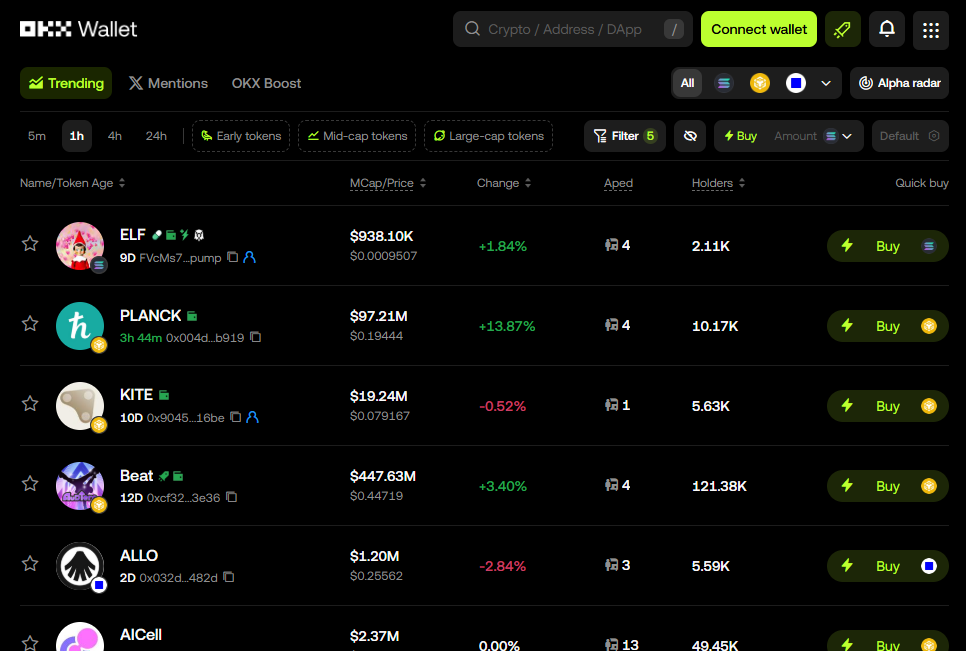Copy the PLANCK contract address
This screenshot has height=651, width=966.
(x=255, y=337)
